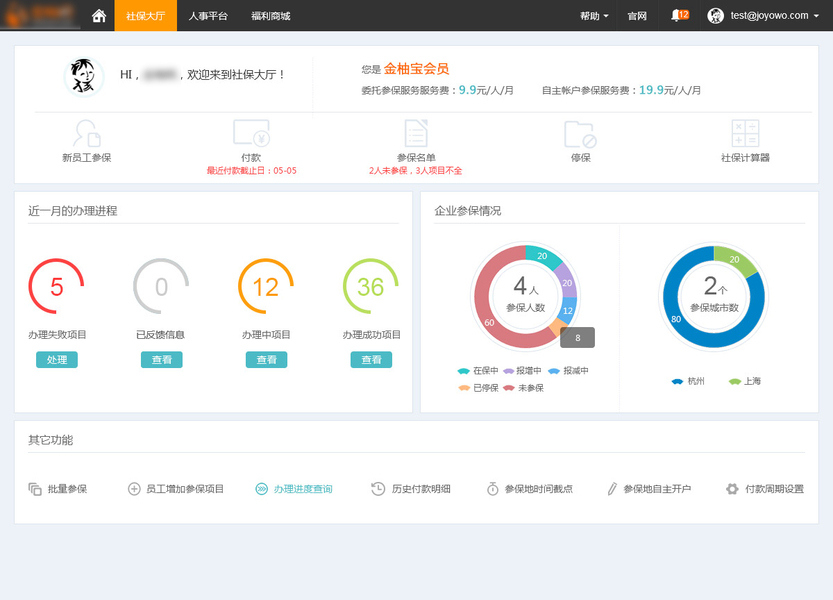The height and width of the screenshot is (600, 833).
Task: Go to the home icon in navbar
Action: (x=99, y=16)
